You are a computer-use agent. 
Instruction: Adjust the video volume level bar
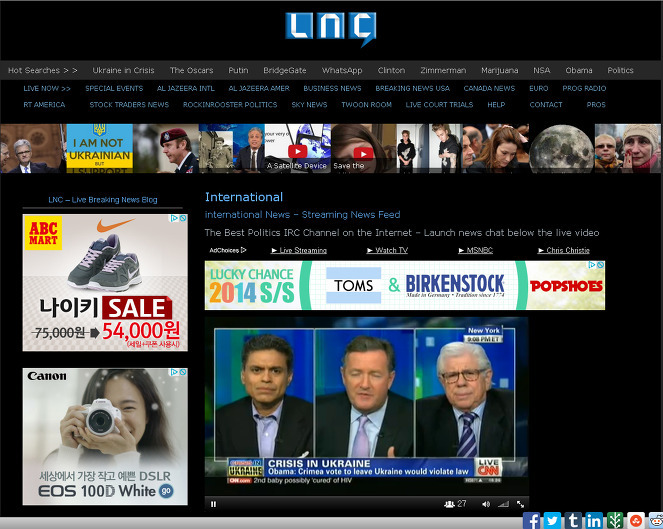503,504
